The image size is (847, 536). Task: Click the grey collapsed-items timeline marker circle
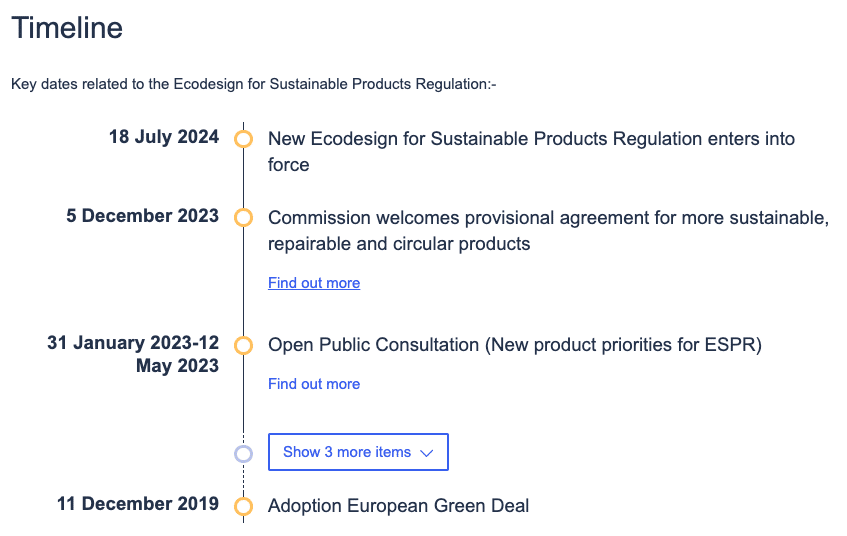pos(243,453)
